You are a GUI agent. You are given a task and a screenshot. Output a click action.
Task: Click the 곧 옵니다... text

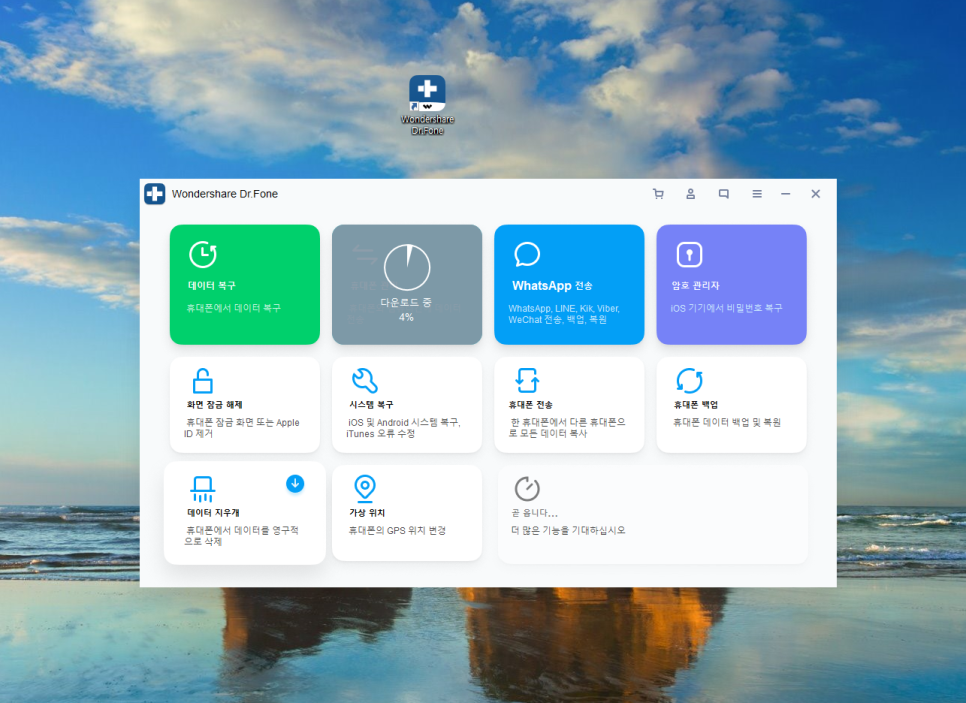pos(535,513)
